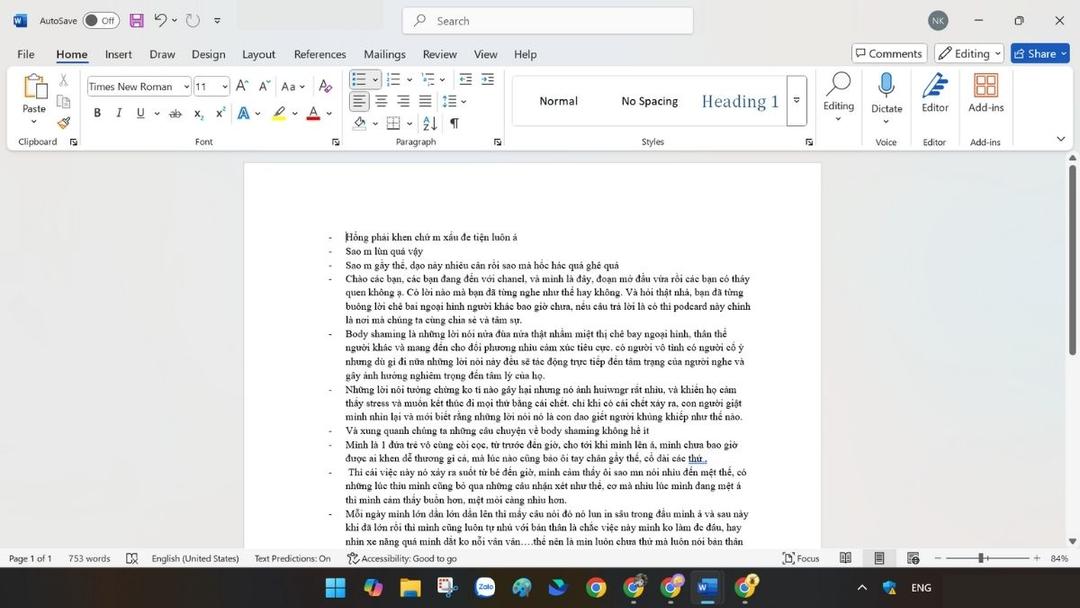1080x608 pixels.
Task: Open the font size dropdown
Action: (224, 87)
